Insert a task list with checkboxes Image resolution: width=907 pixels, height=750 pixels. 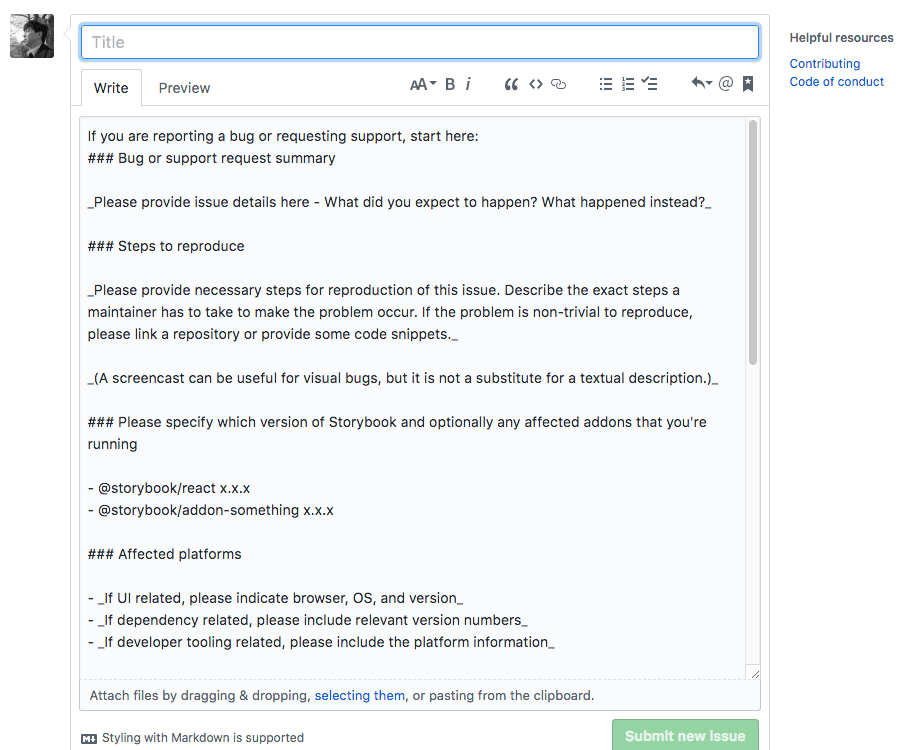(x=650, y=85)
